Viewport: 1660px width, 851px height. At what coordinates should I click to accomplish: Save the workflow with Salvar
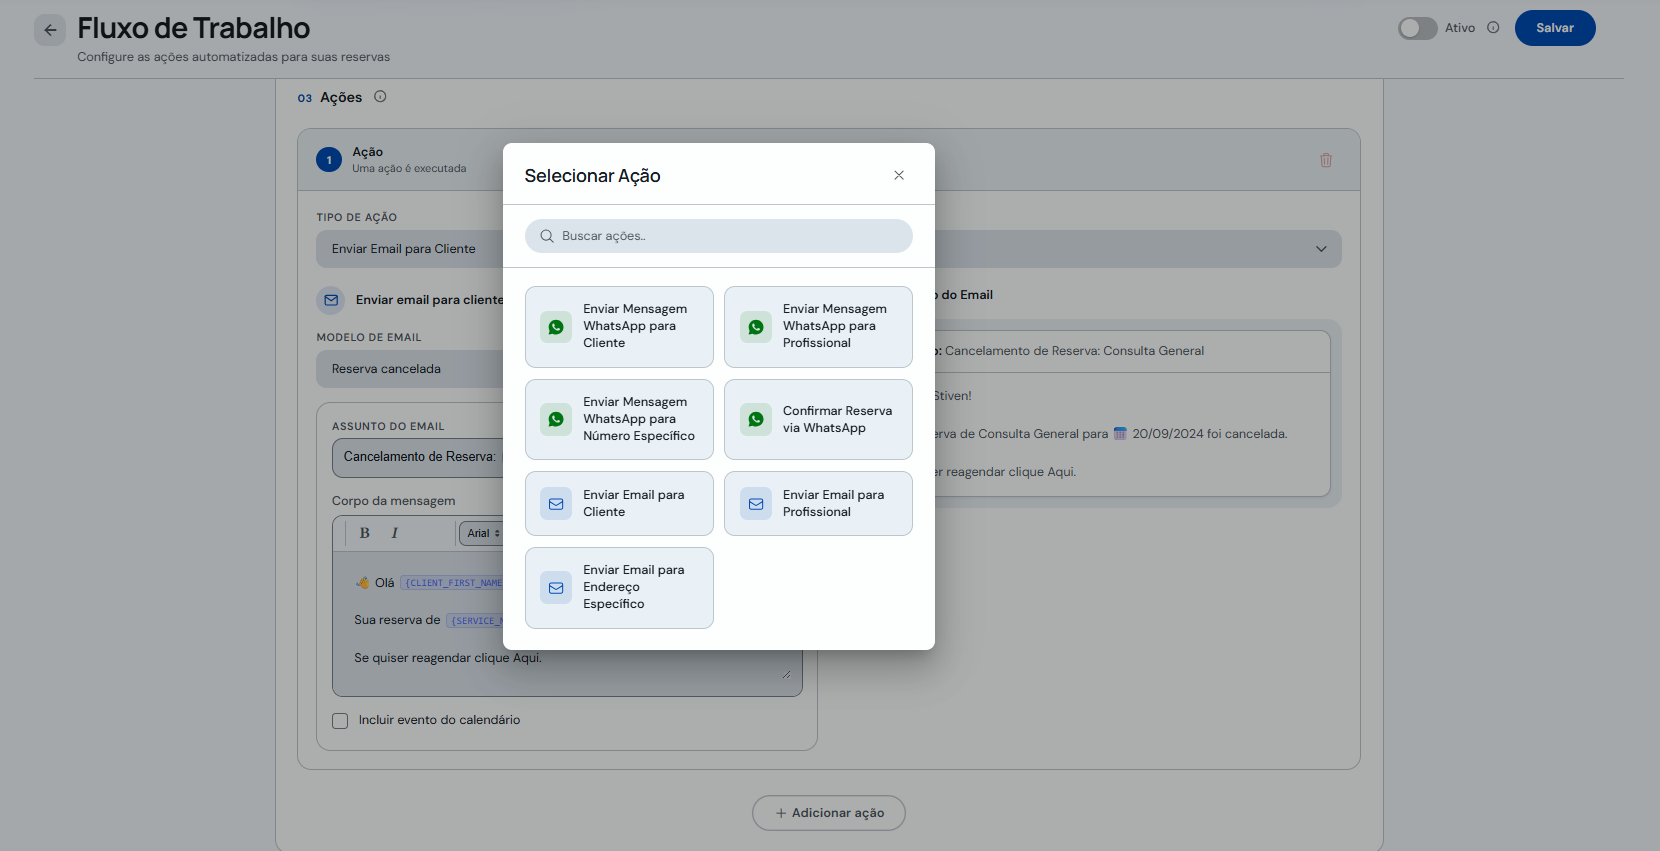[x=1555, y=28]
